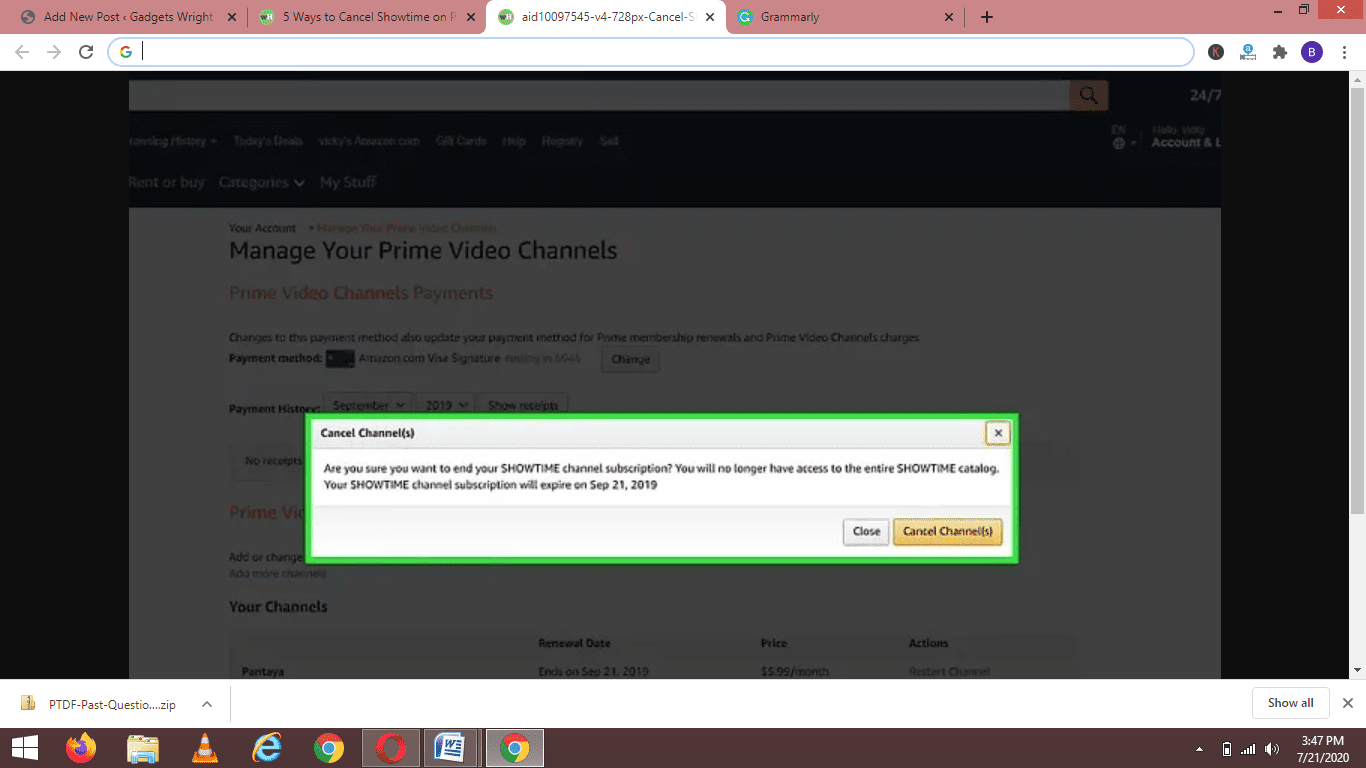1366x768 pixels.
Task: Click the battery icon in the system tray
Action: (x=1227, y=749)
